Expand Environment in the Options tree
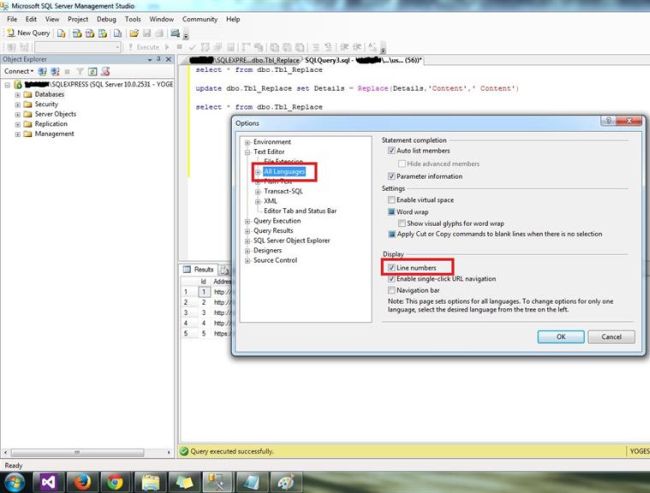The height and width of the screenshot is (493, 650). click(x=247, y=142)
